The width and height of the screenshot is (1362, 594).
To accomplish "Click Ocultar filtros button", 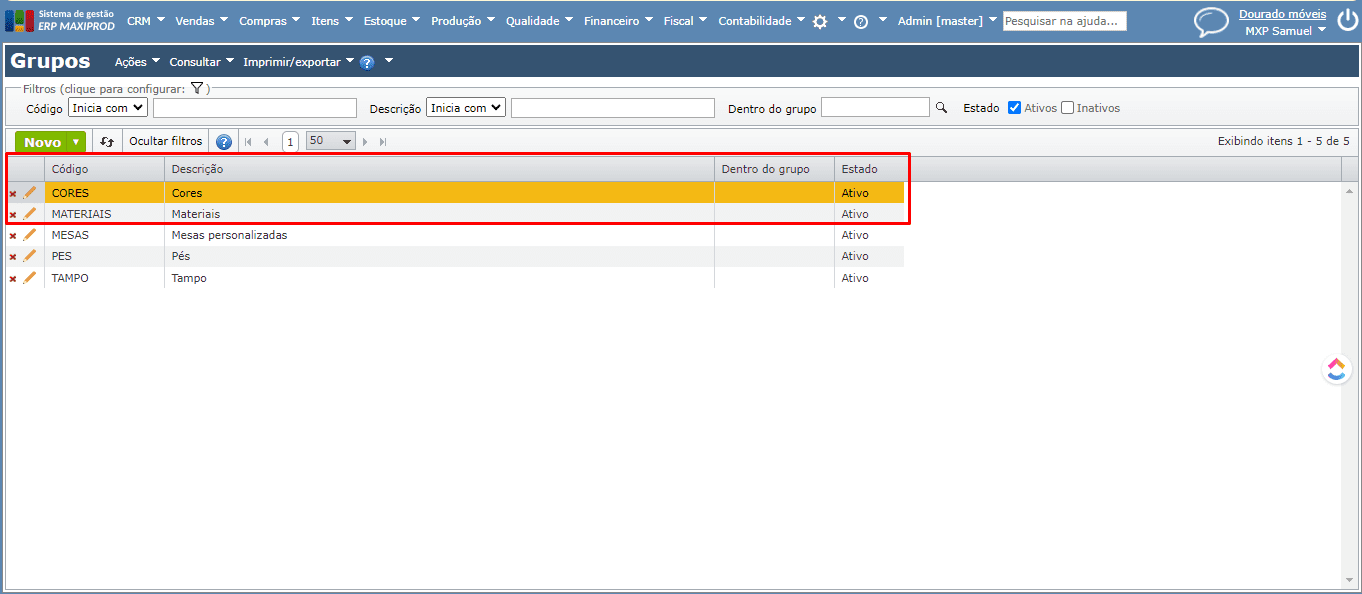I will [x=166, y=142].
